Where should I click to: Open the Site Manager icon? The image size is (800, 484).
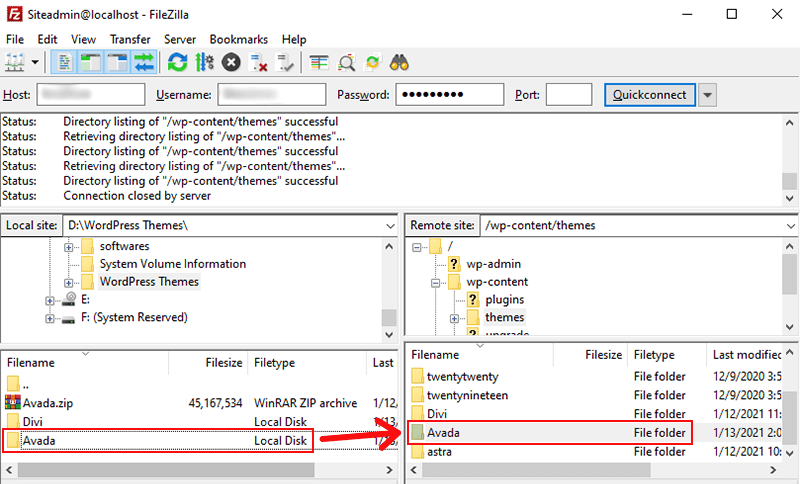tap(15, 63)
